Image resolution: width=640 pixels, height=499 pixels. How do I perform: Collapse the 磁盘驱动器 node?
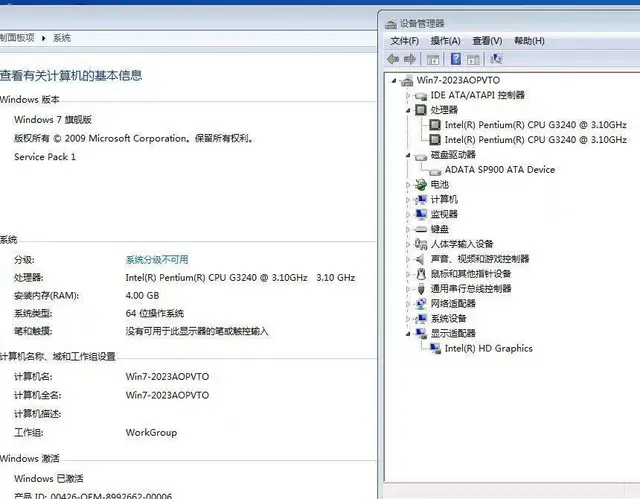point(408,155)
